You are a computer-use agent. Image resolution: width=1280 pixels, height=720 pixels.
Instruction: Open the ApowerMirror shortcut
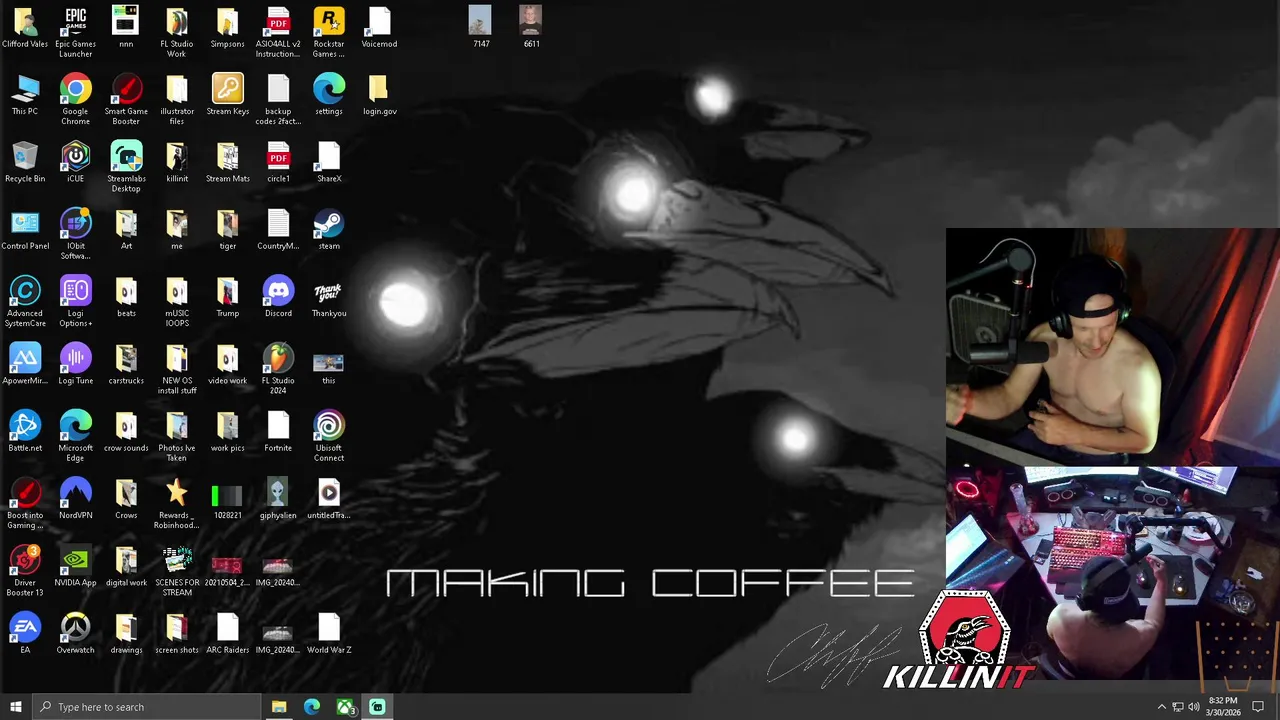pos(25,364)
